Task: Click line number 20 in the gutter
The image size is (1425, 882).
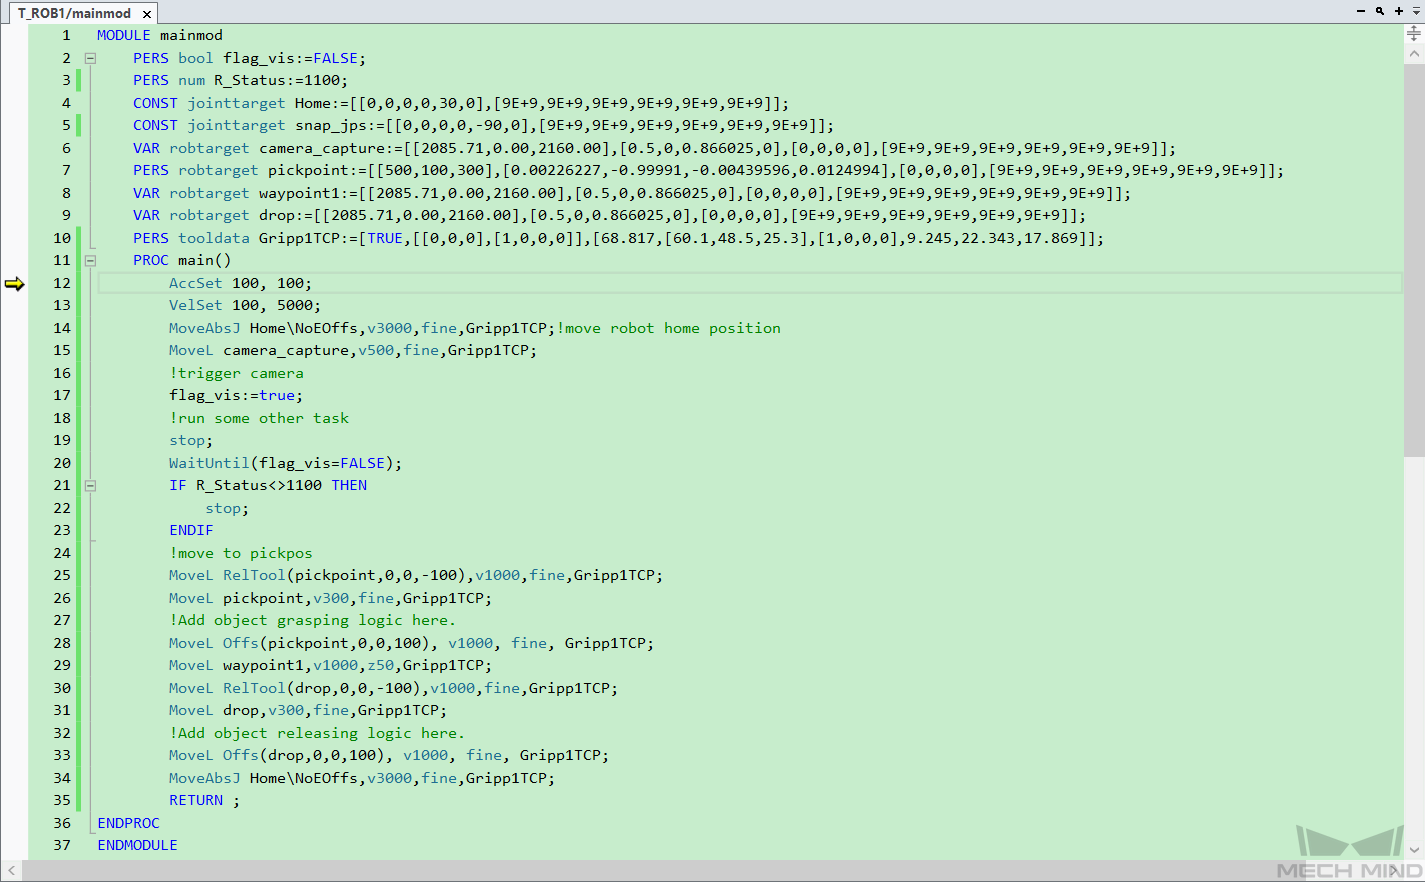Action: coord(62,463)
